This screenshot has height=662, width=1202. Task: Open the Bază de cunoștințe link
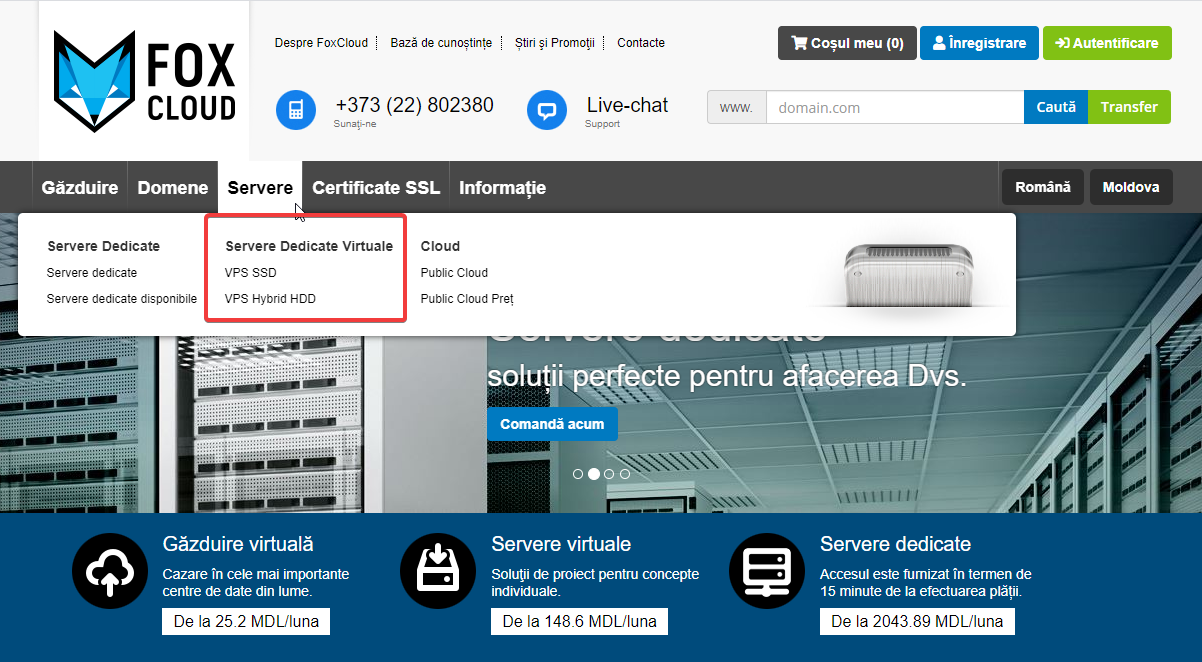point(441,43)
